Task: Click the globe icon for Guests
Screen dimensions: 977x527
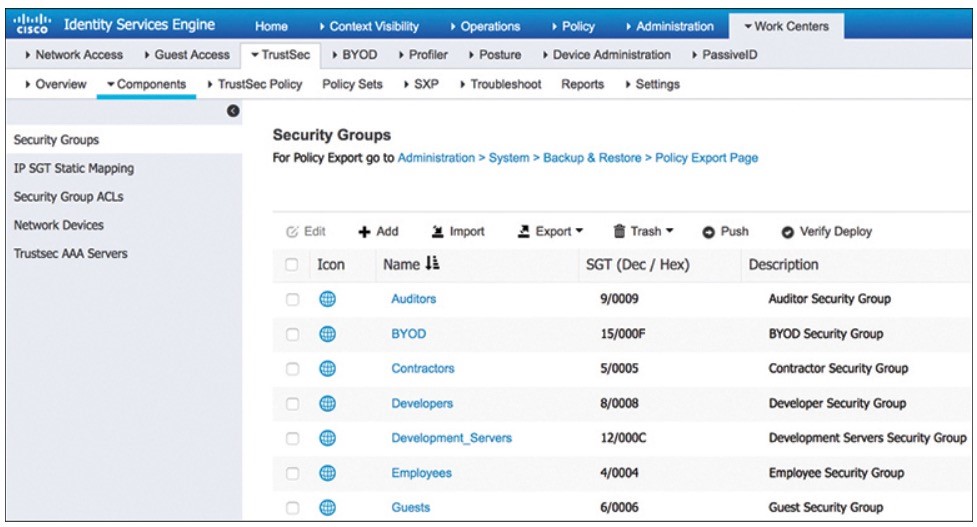Action: click(327, 508)
